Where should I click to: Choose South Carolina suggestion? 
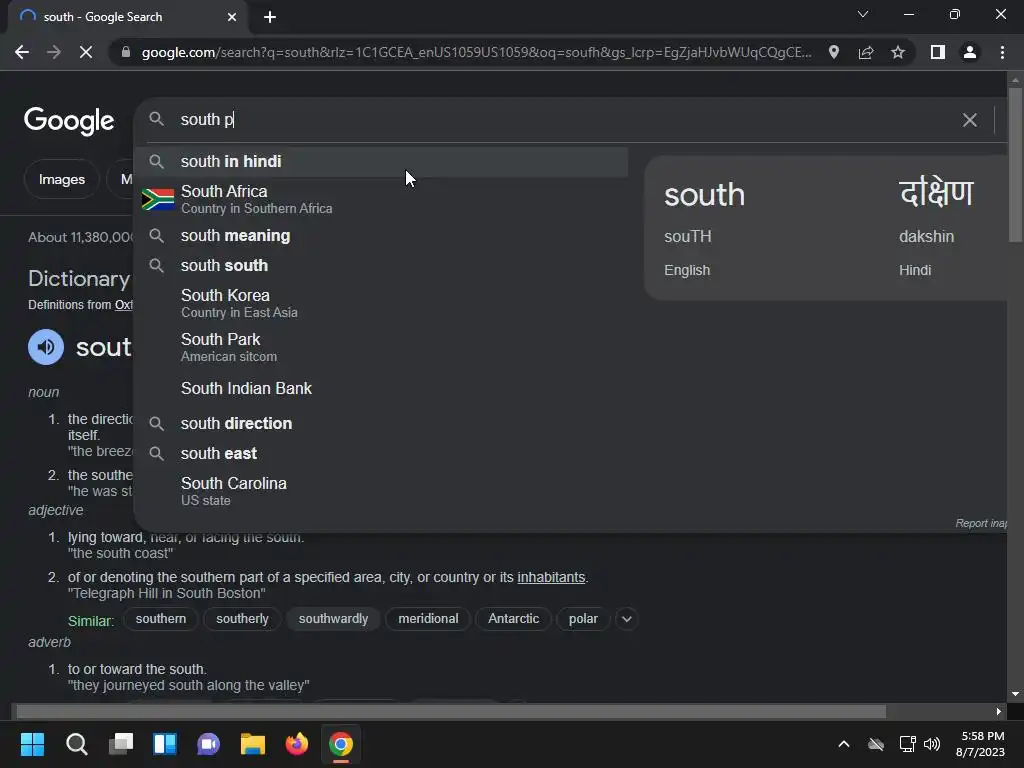[381, 491]
